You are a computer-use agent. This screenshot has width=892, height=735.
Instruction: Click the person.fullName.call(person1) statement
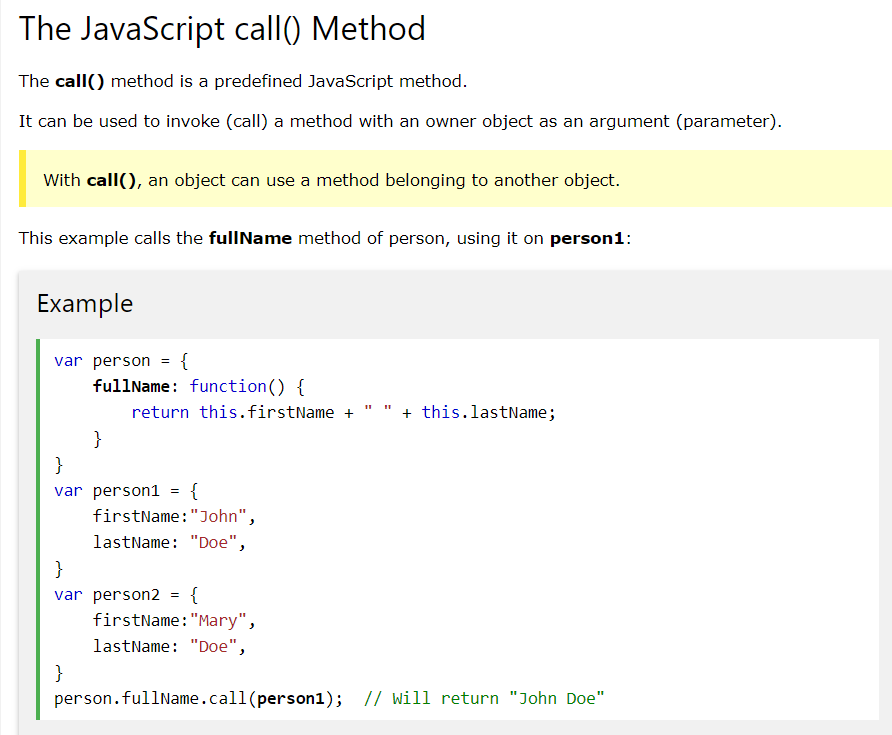(198, 698)
